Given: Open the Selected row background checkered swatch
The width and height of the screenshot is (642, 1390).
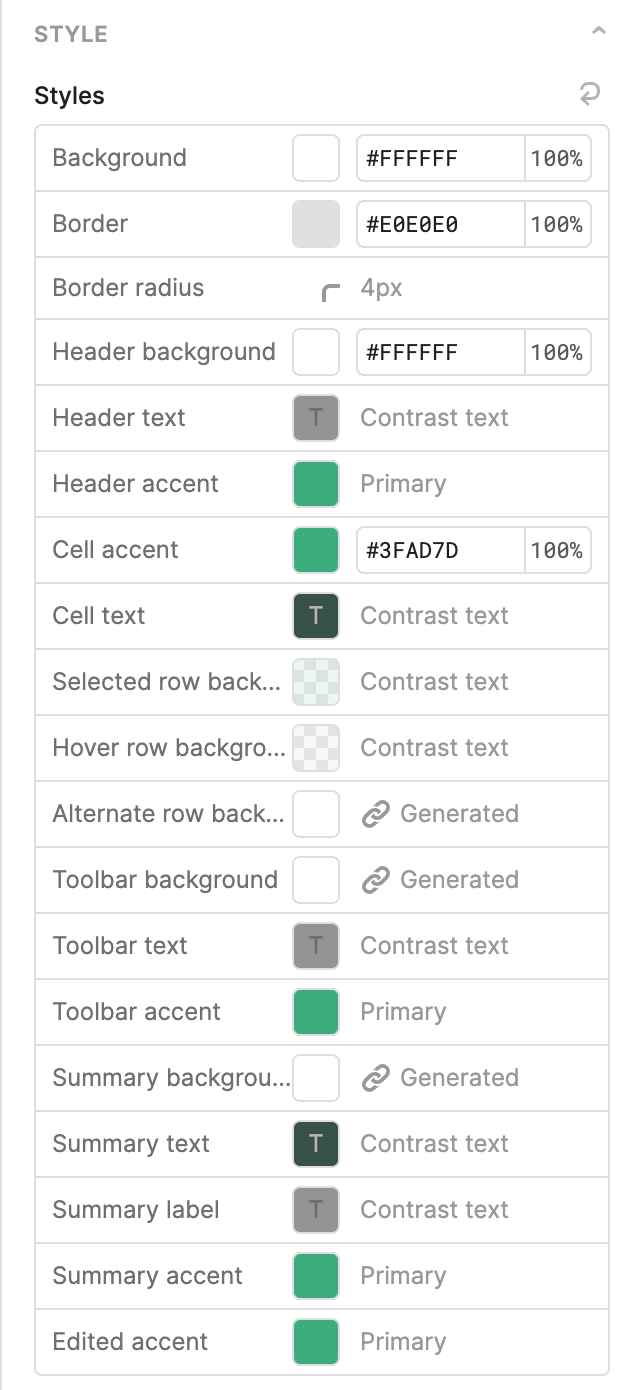Looking at the screenshot, I should click(x=316, y=682).
